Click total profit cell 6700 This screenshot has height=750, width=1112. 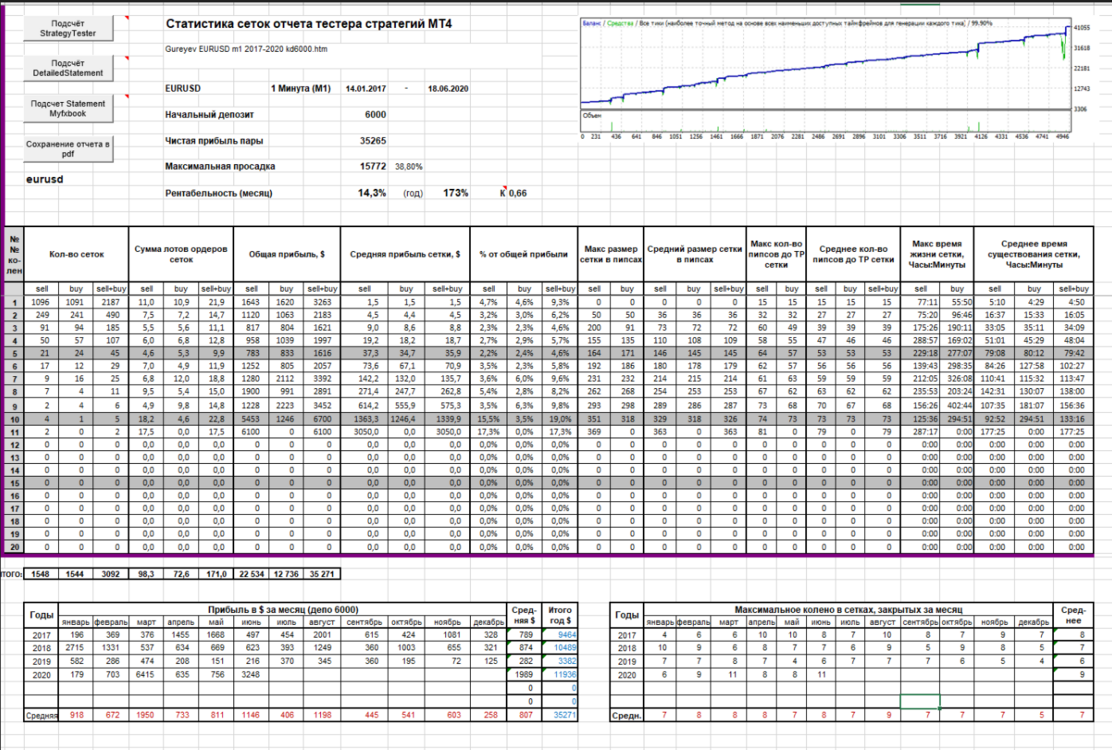coord(322,419)
